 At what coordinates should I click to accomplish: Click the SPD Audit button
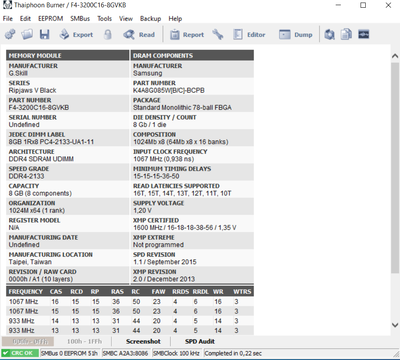[200, 341]
